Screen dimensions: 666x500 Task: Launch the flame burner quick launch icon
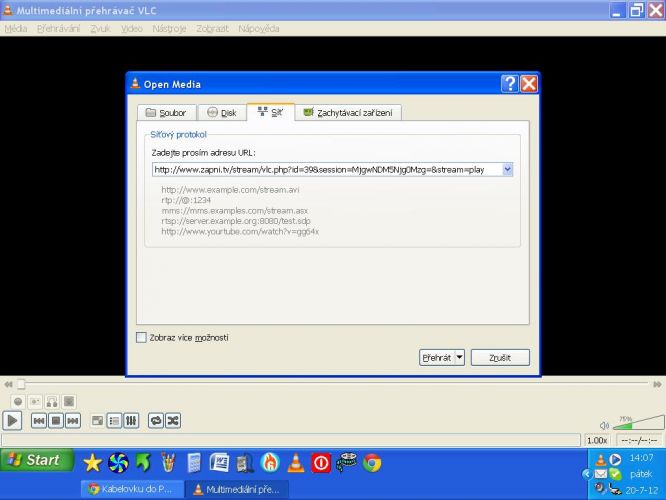(x=270, y=463)
